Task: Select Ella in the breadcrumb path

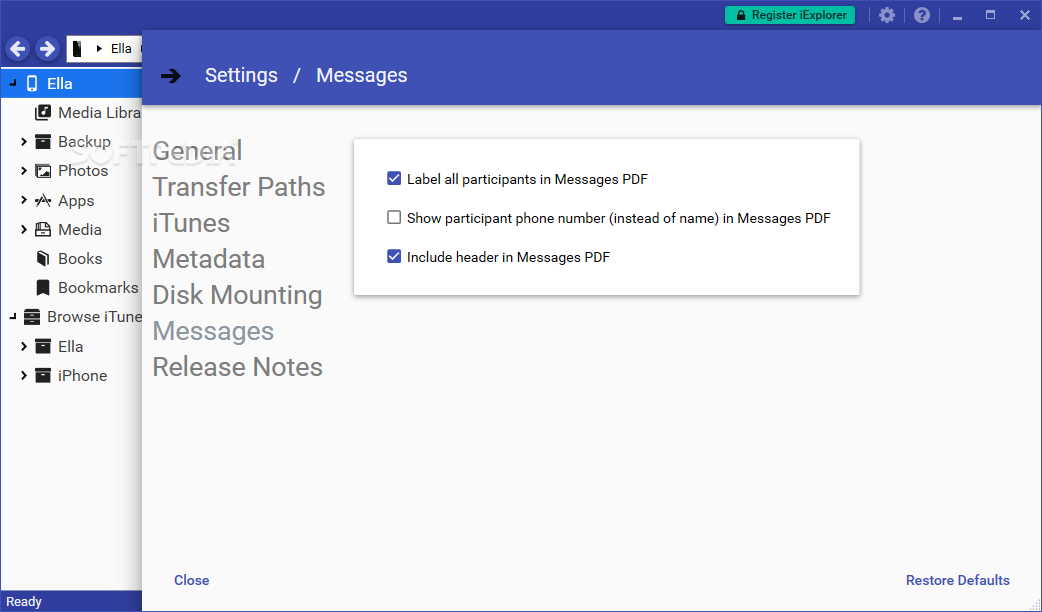Action: [x=121, y=49]
